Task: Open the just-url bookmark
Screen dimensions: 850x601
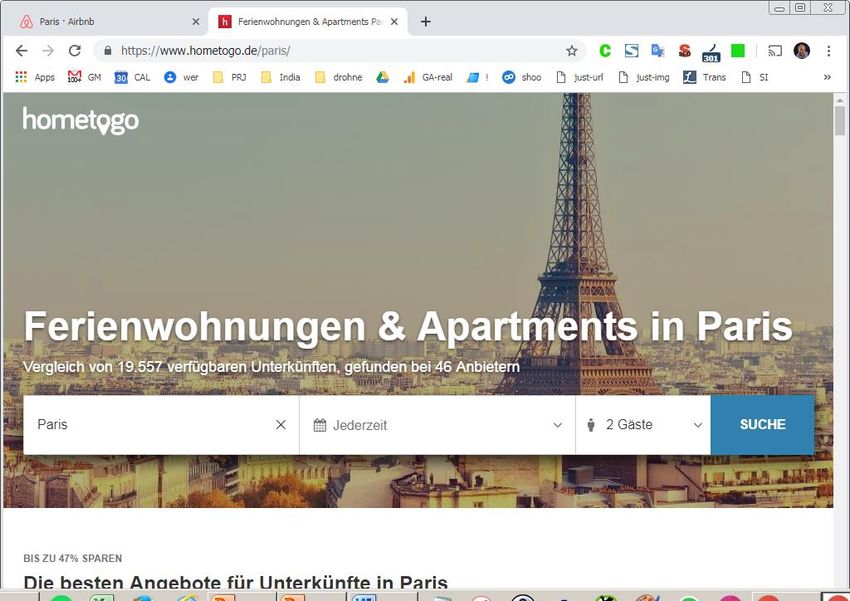Action: coord(579,77)
